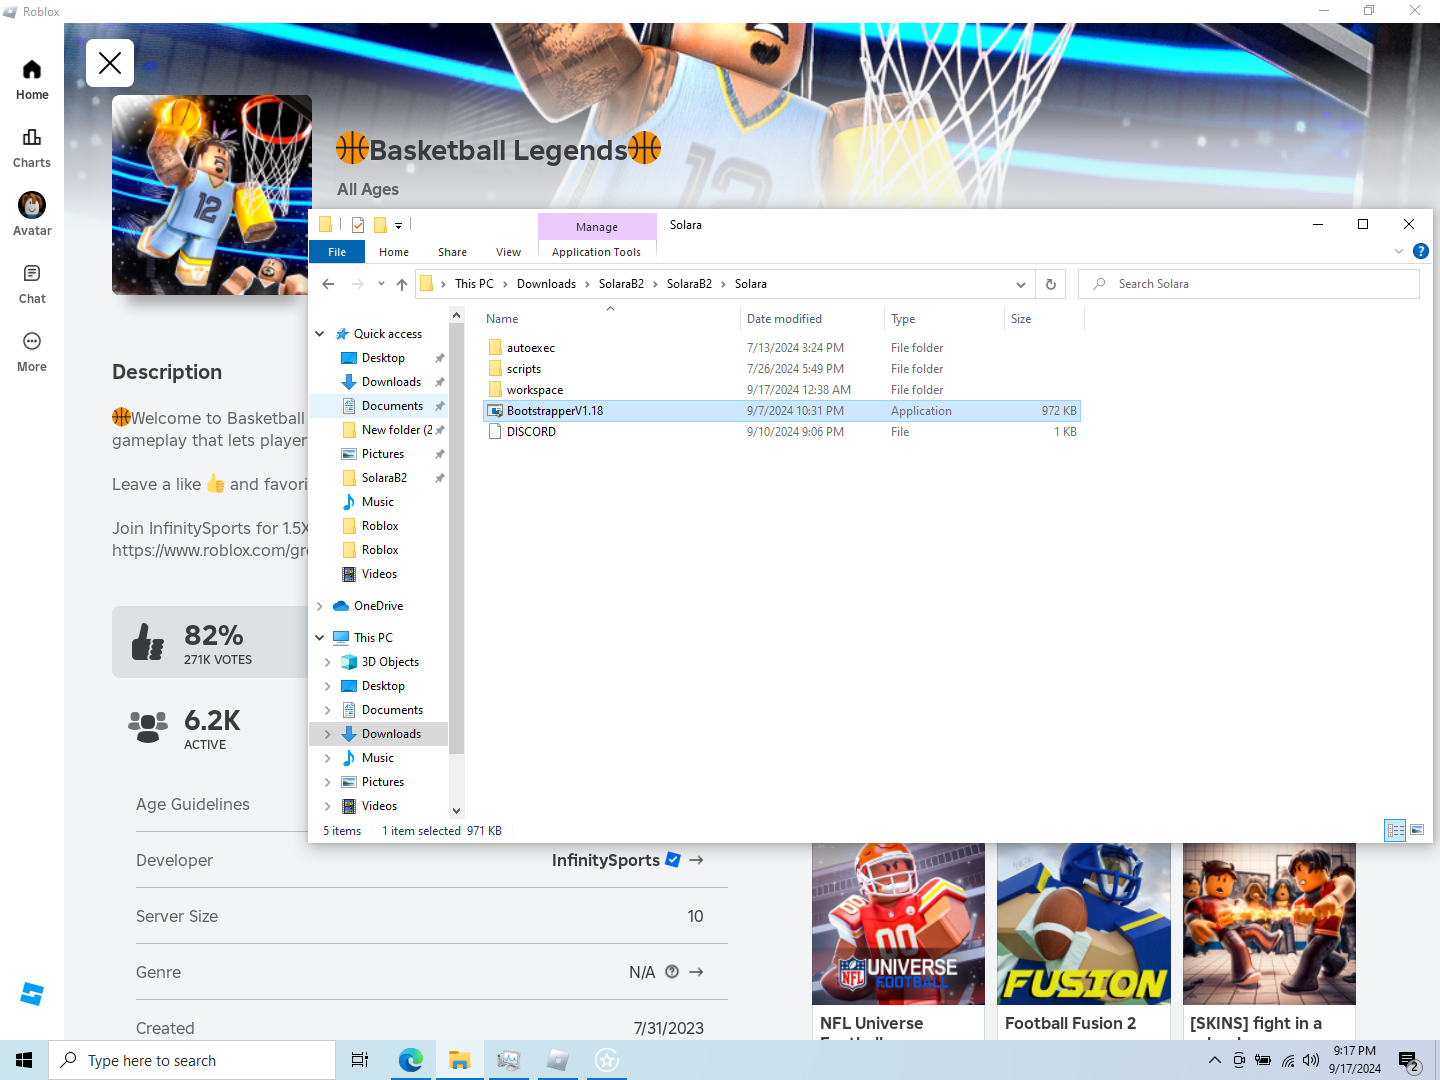Open Share tab in Explorer ribbon
The image size is (1440, 1080).
tap(452, 252)
